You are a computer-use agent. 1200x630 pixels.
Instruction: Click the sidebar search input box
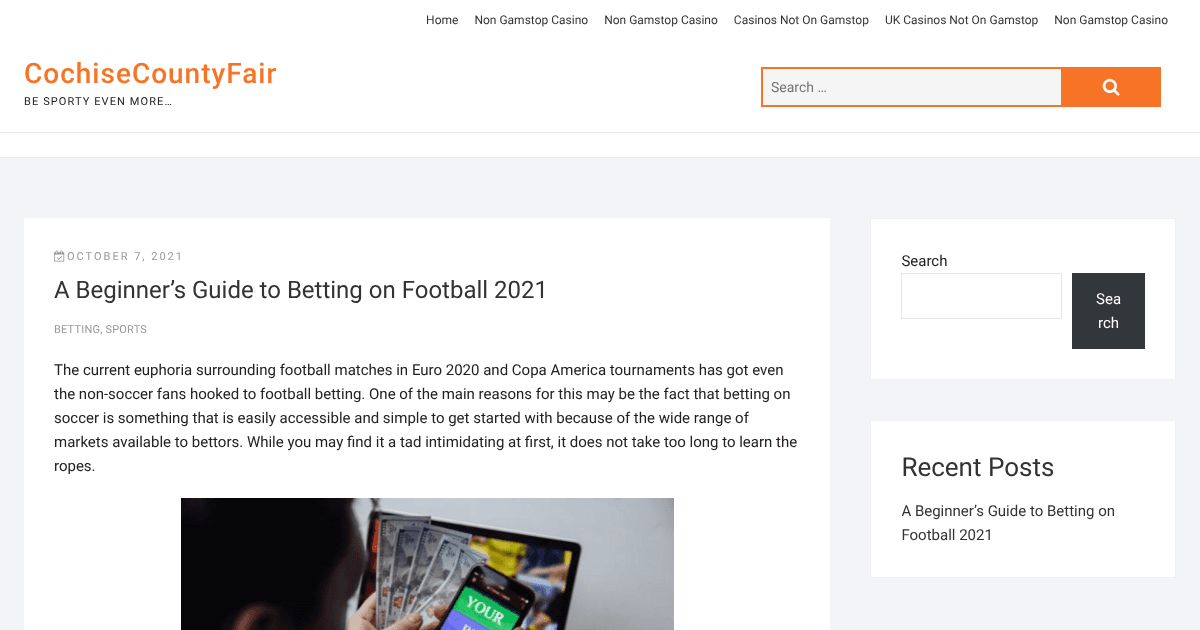981,296
